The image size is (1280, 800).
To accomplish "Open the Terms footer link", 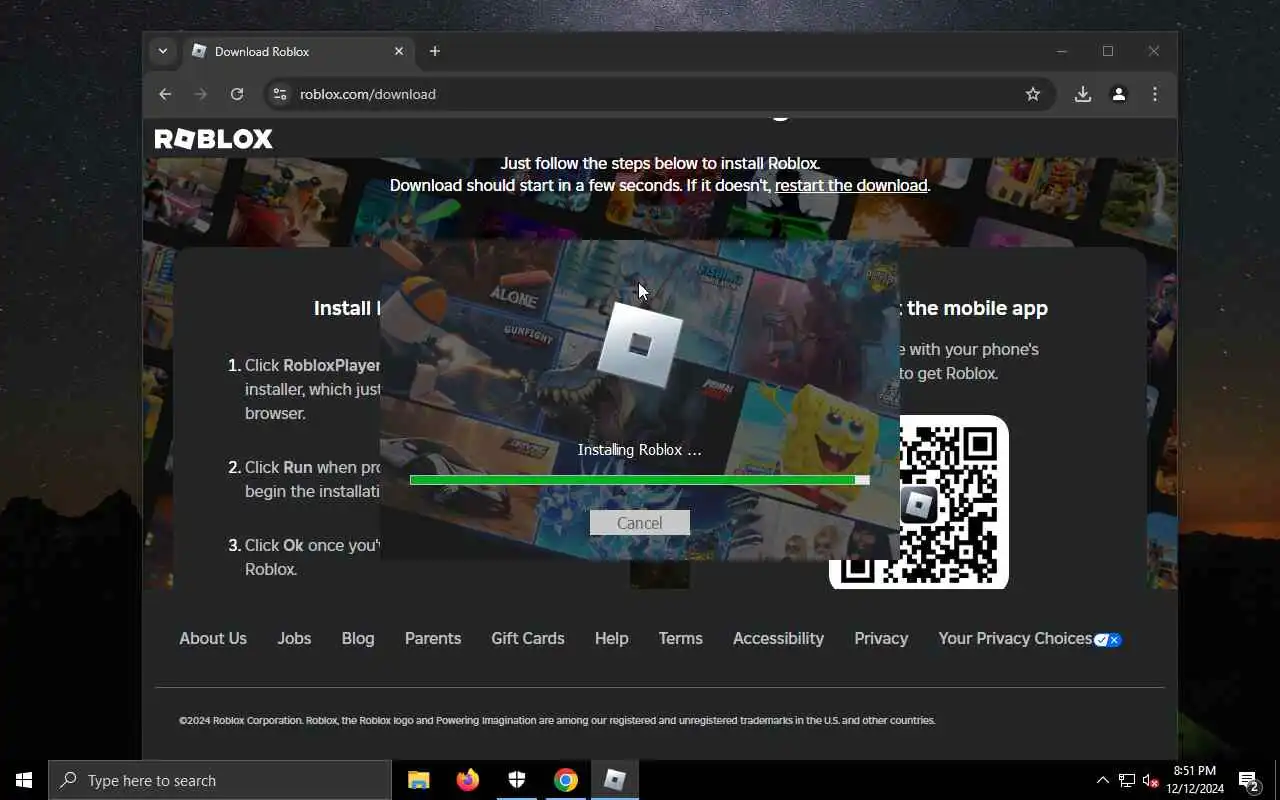I will (680, 638).
